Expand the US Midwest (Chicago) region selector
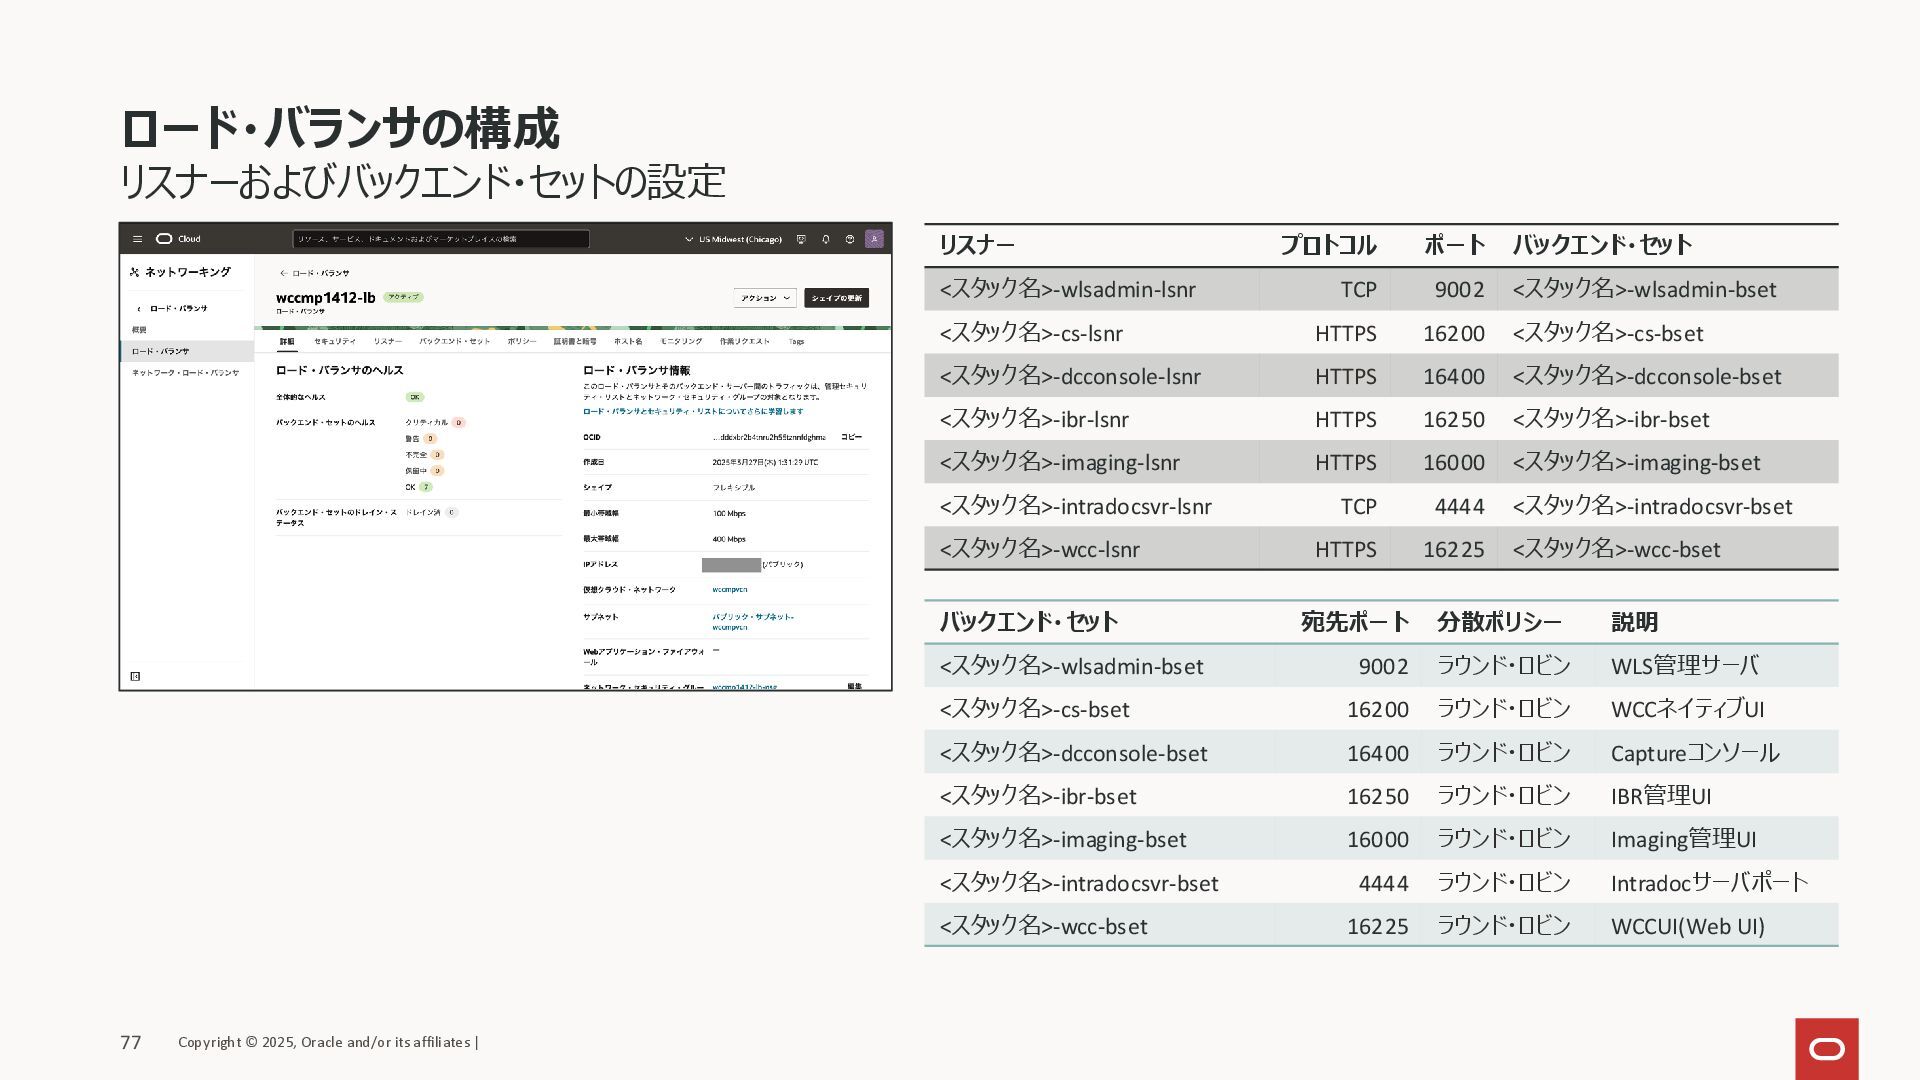The height and width of the screenshot is (1080, 1920). click(x=733, y=239)
